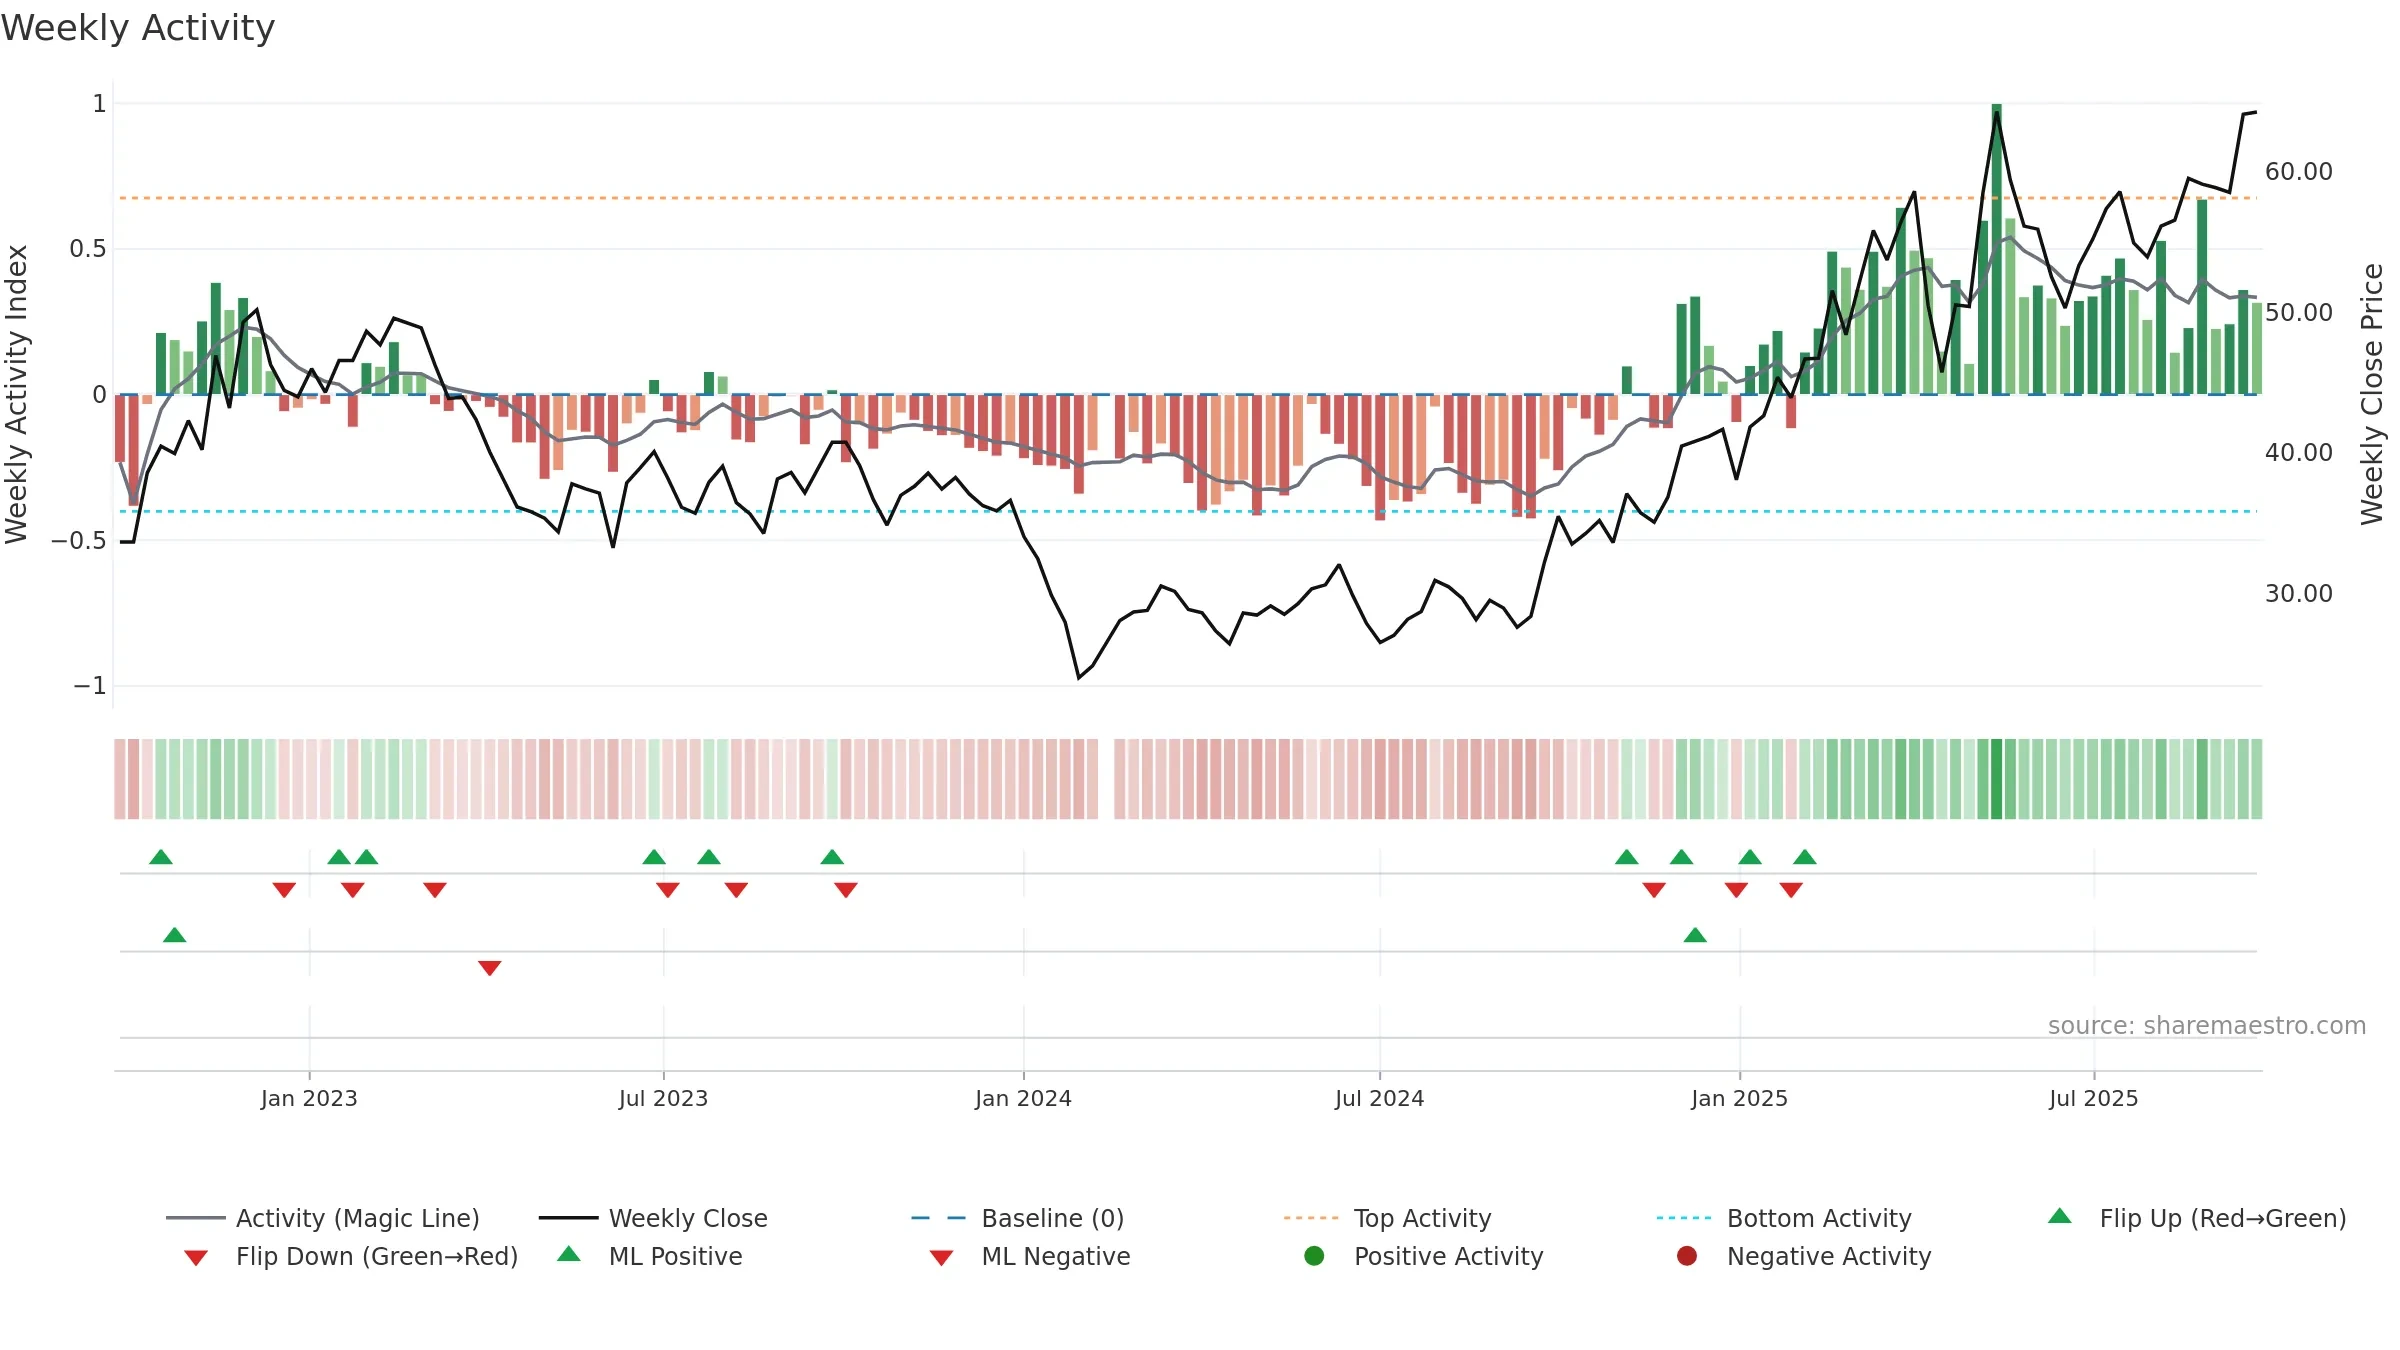Click the tallest green activity bar at index 1

[x=1996, y=249]
